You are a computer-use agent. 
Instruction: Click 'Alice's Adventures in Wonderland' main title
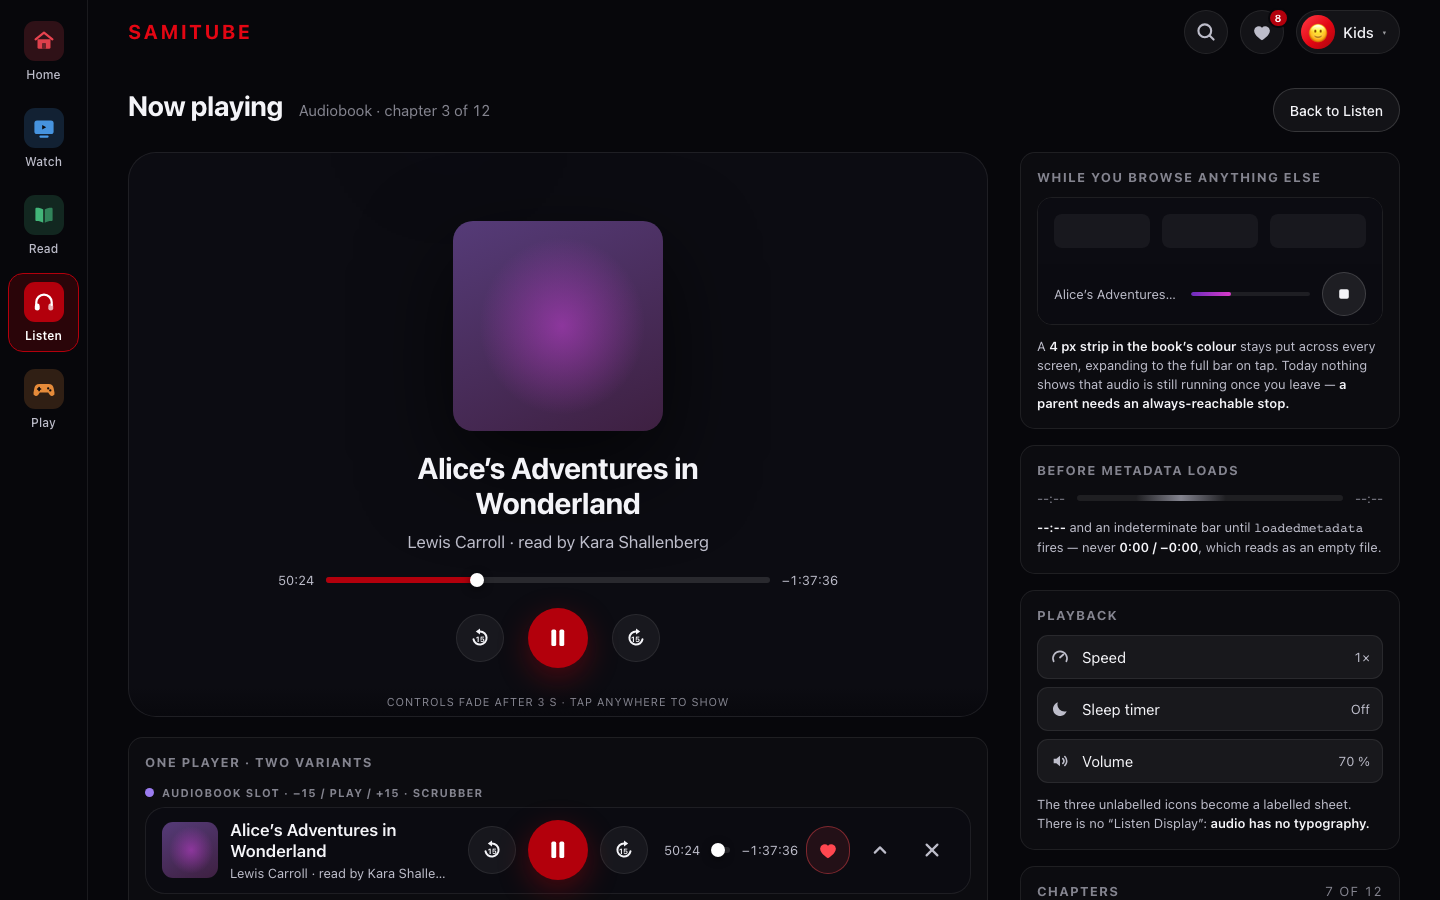(558, 486)
